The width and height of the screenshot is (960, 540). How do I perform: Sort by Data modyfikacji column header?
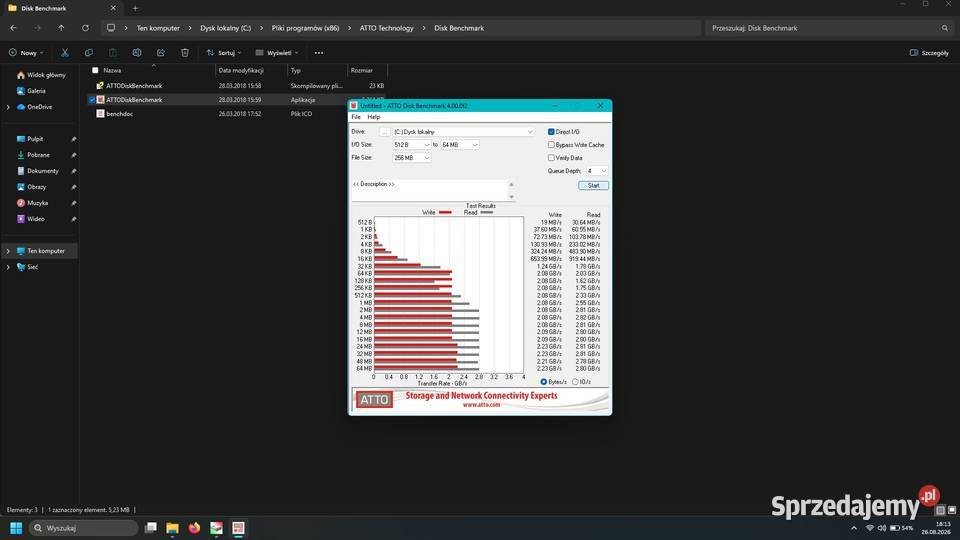coord(241,70)
